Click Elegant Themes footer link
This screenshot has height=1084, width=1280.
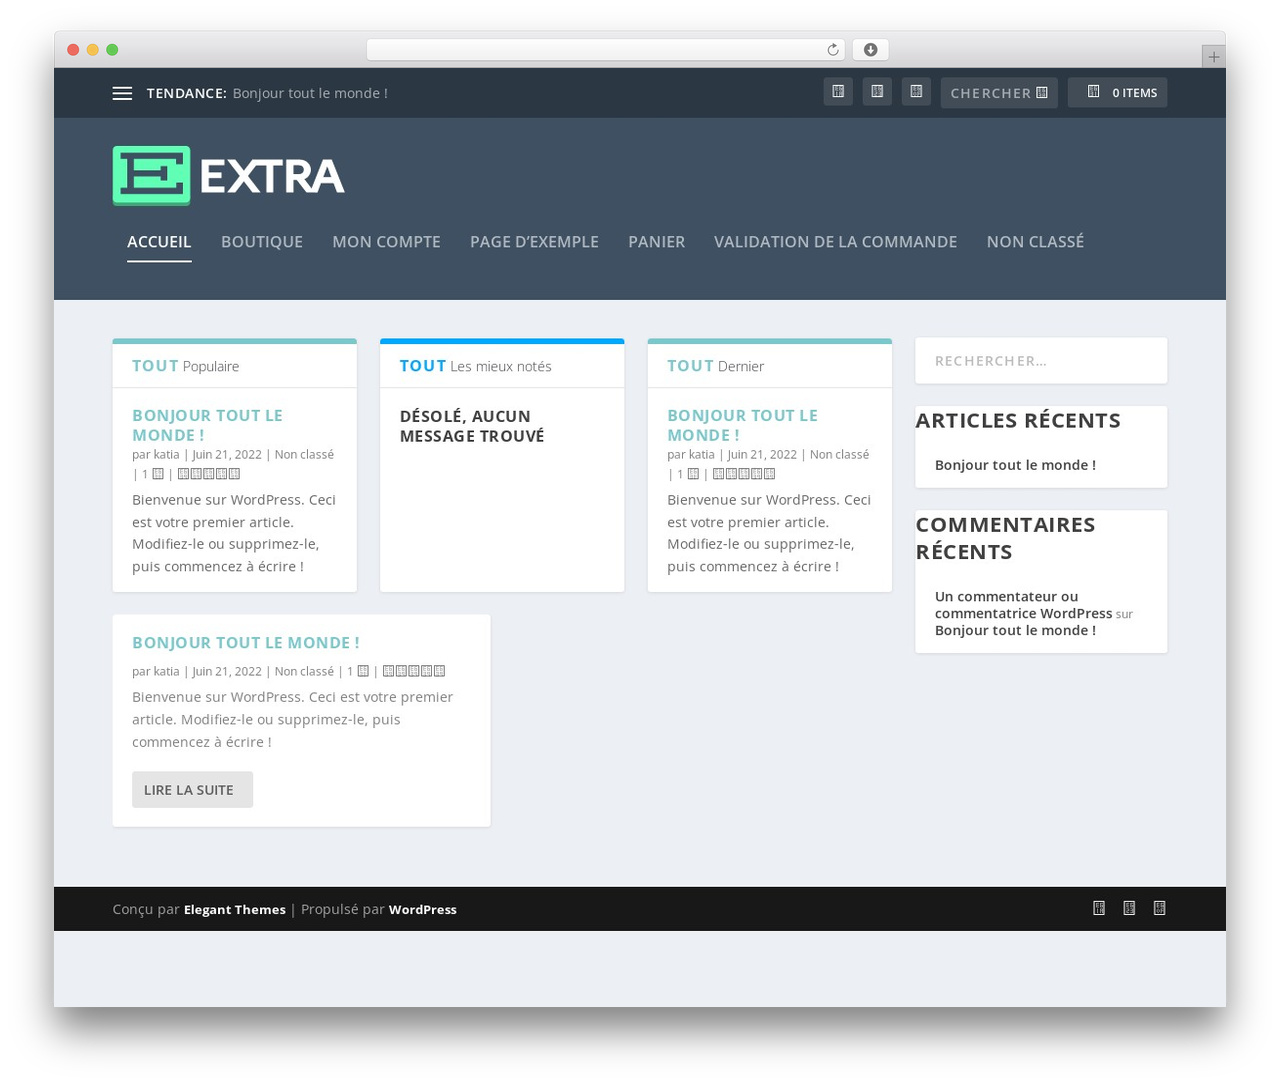234,909
